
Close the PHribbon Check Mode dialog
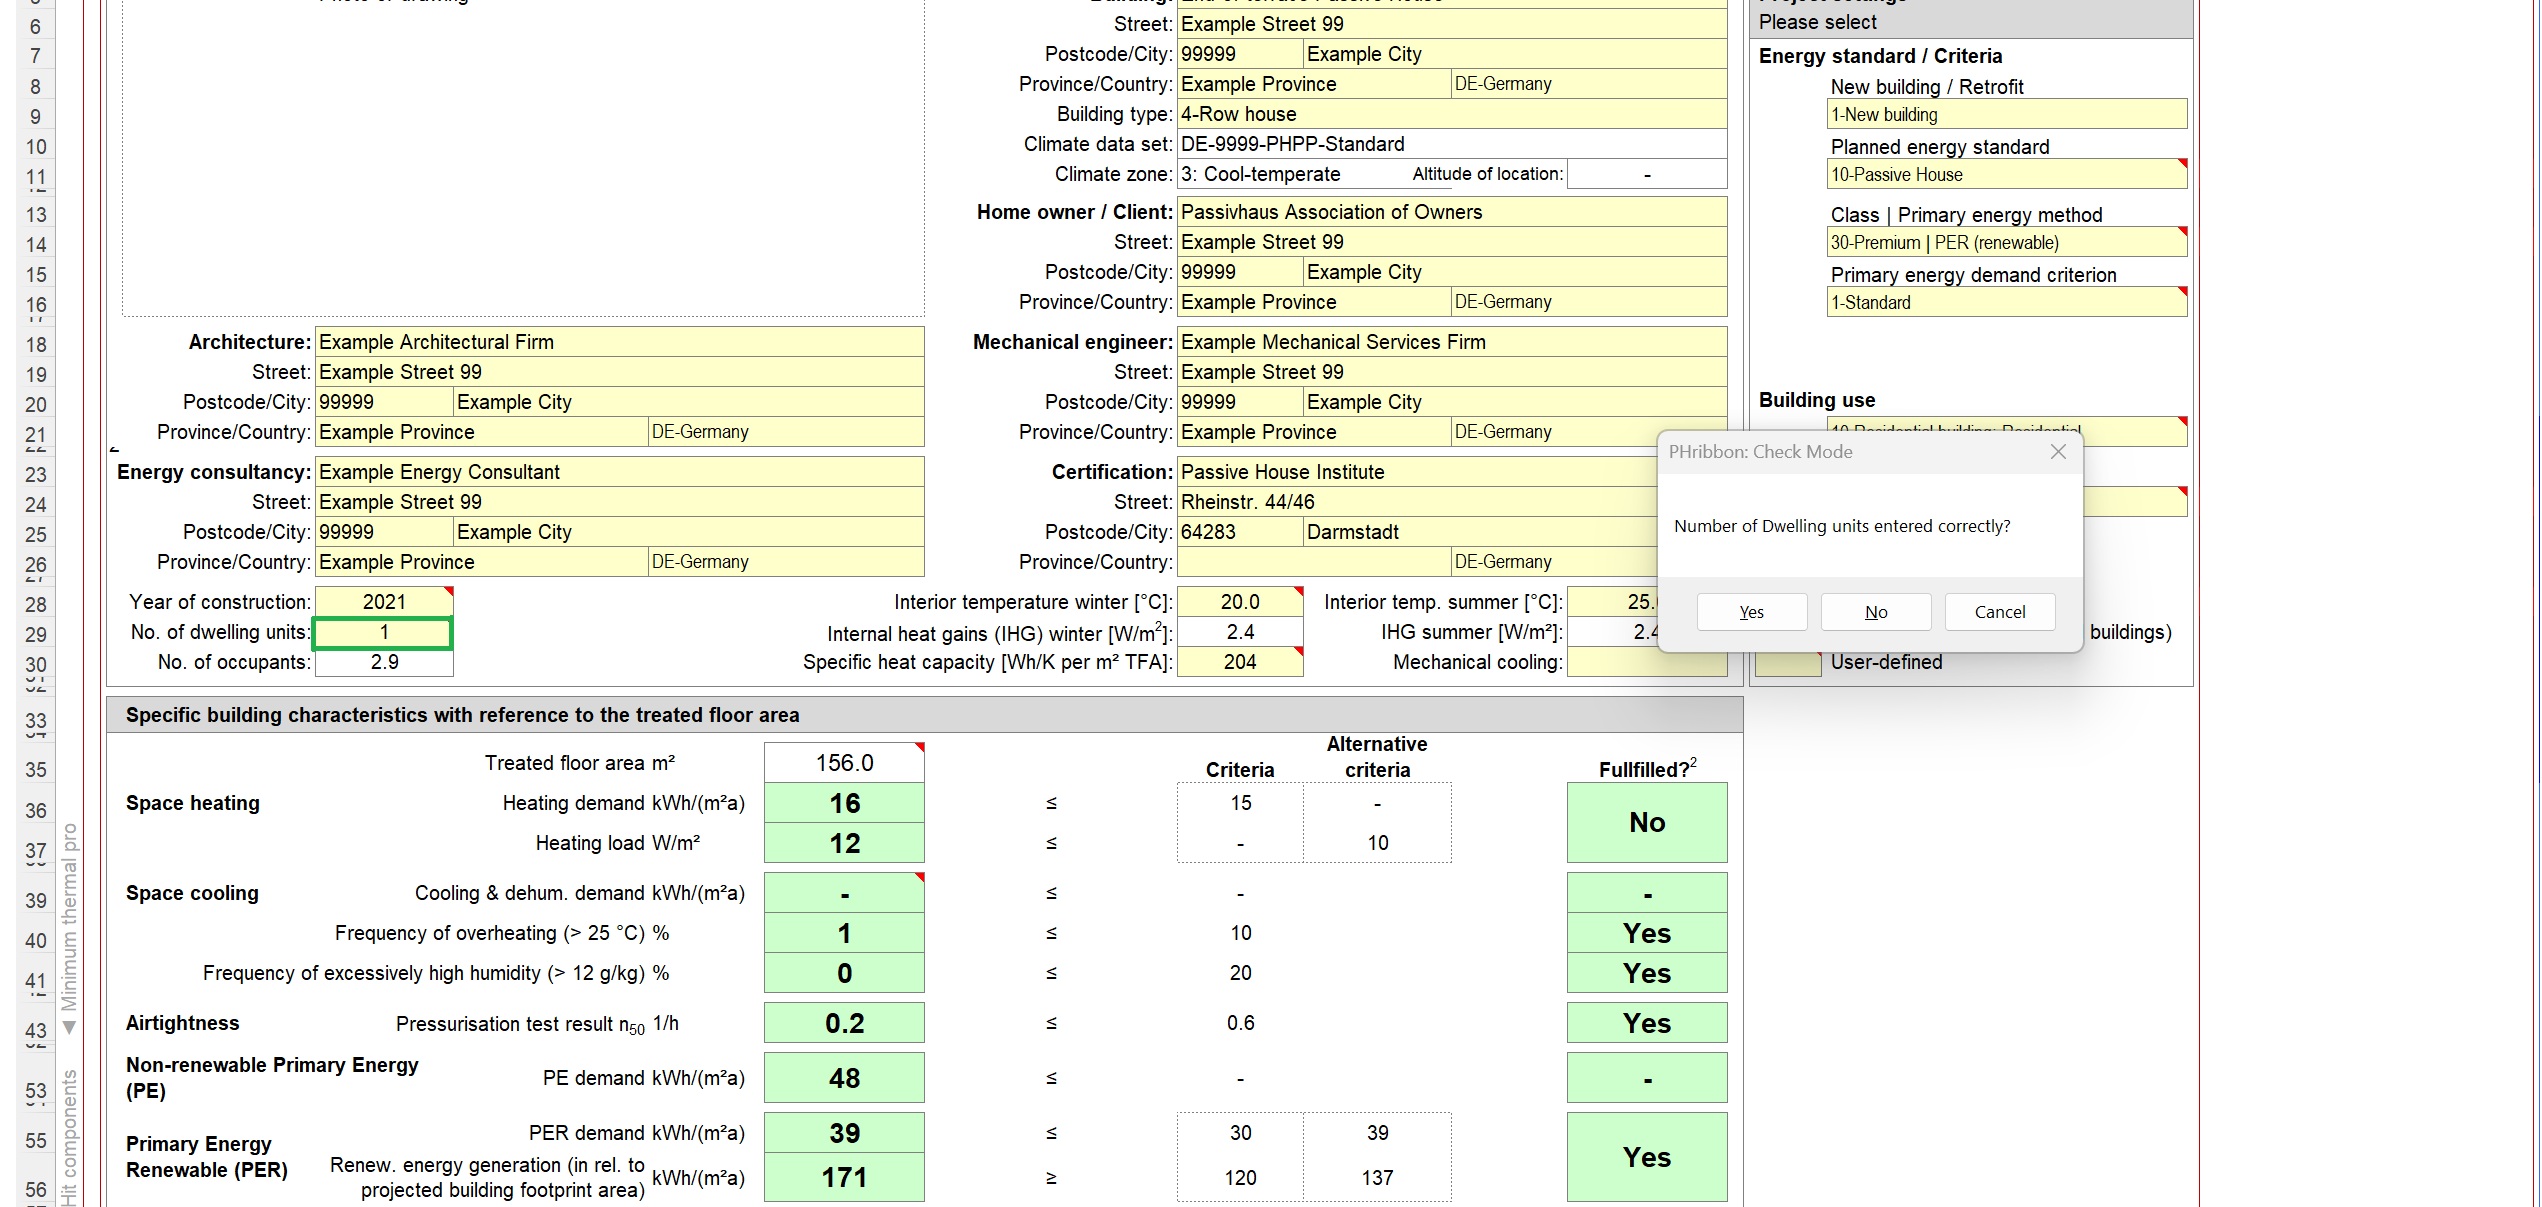pyautogui.click(x=2057, y=452)
